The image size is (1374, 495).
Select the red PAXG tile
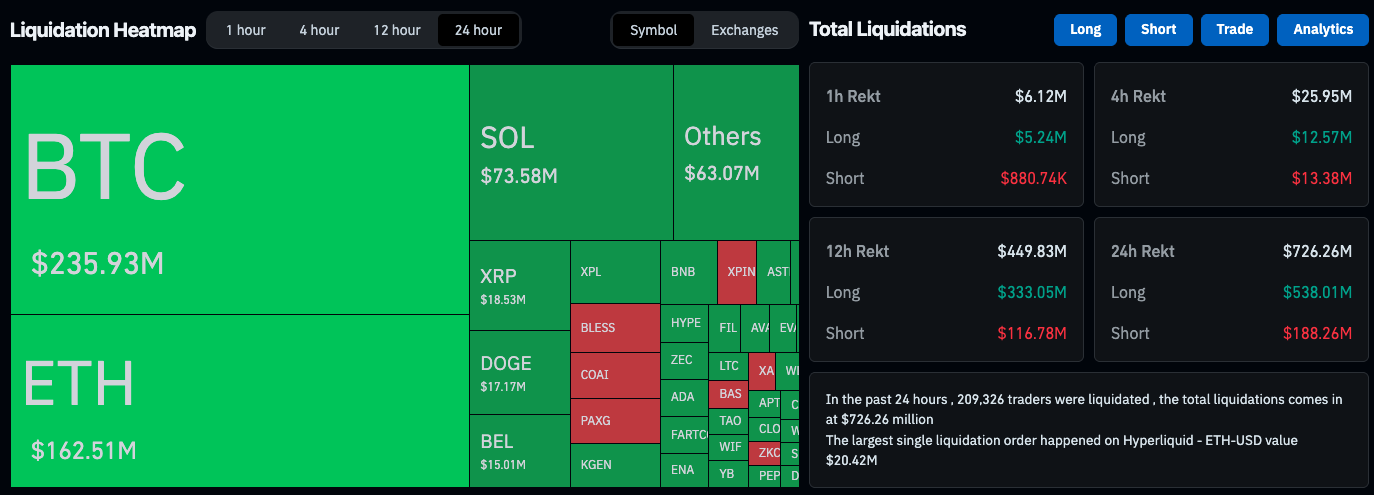click(615, 421)
